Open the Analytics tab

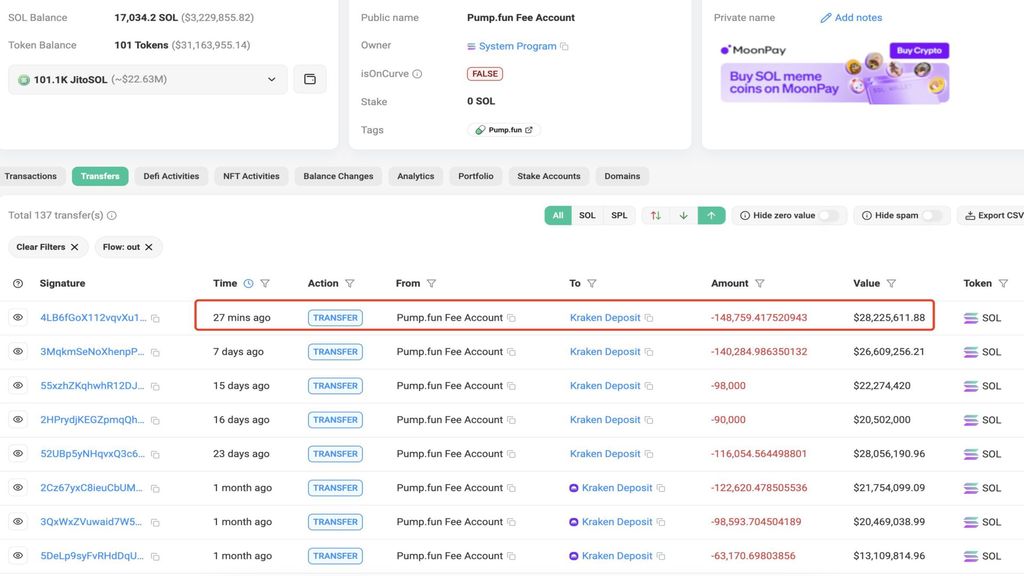(415, 176)
